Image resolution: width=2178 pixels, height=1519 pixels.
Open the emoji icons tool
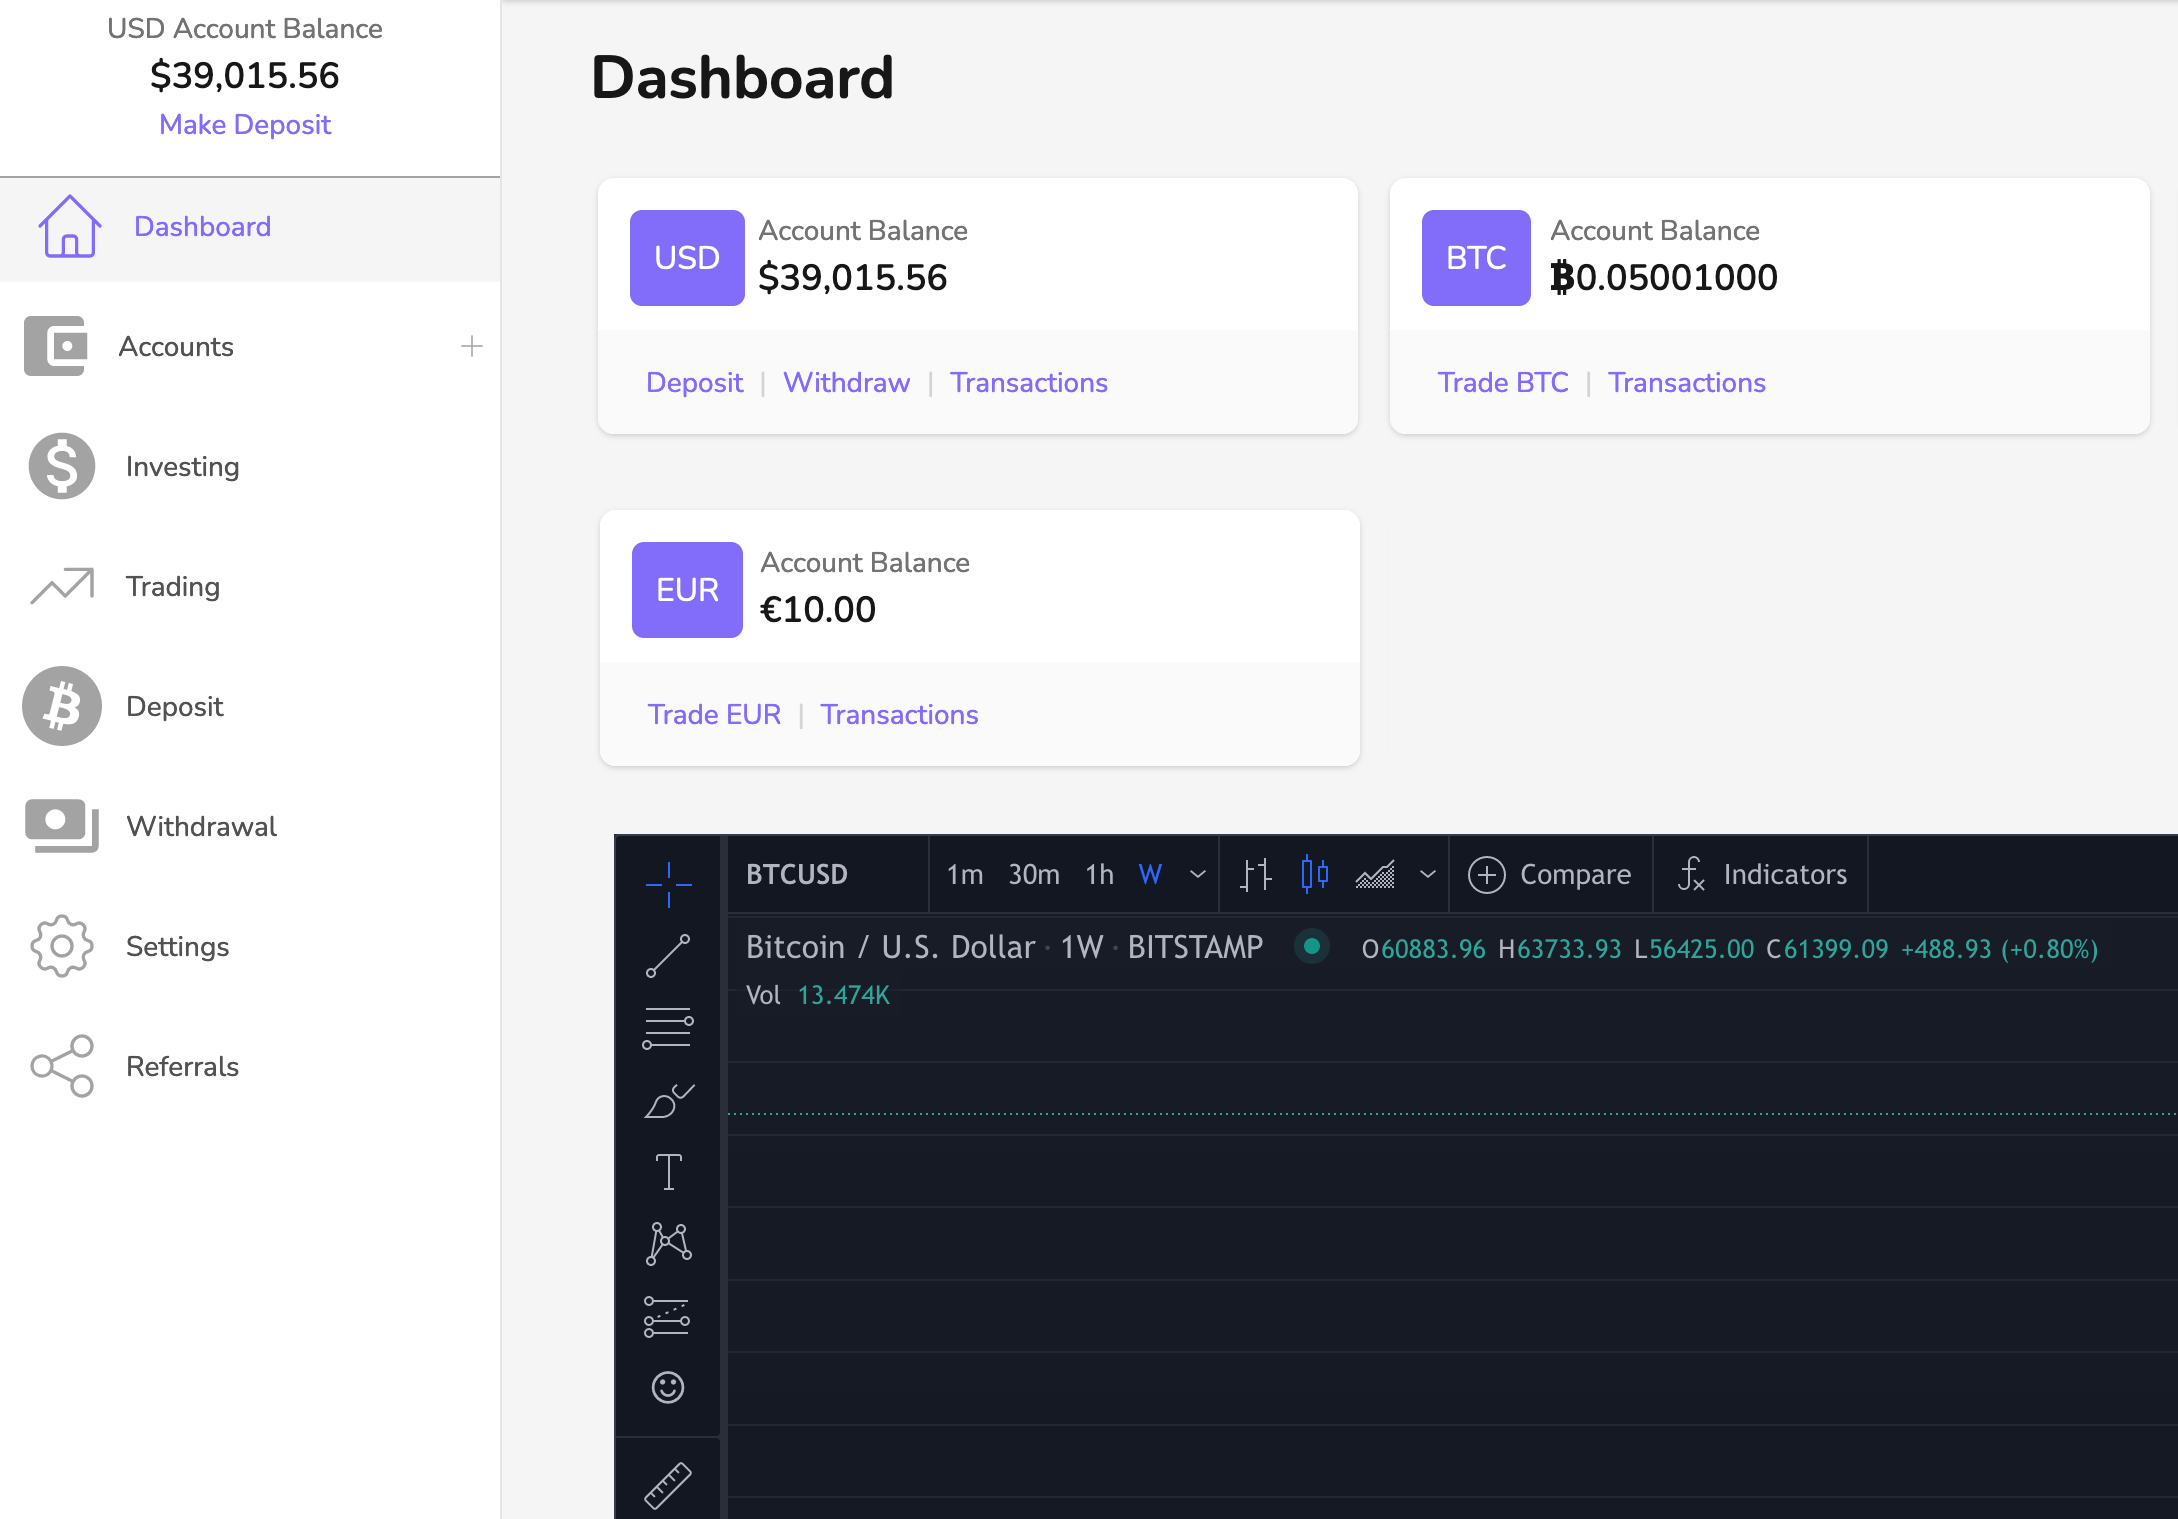pyautogui.click(x=668, y=1387)
